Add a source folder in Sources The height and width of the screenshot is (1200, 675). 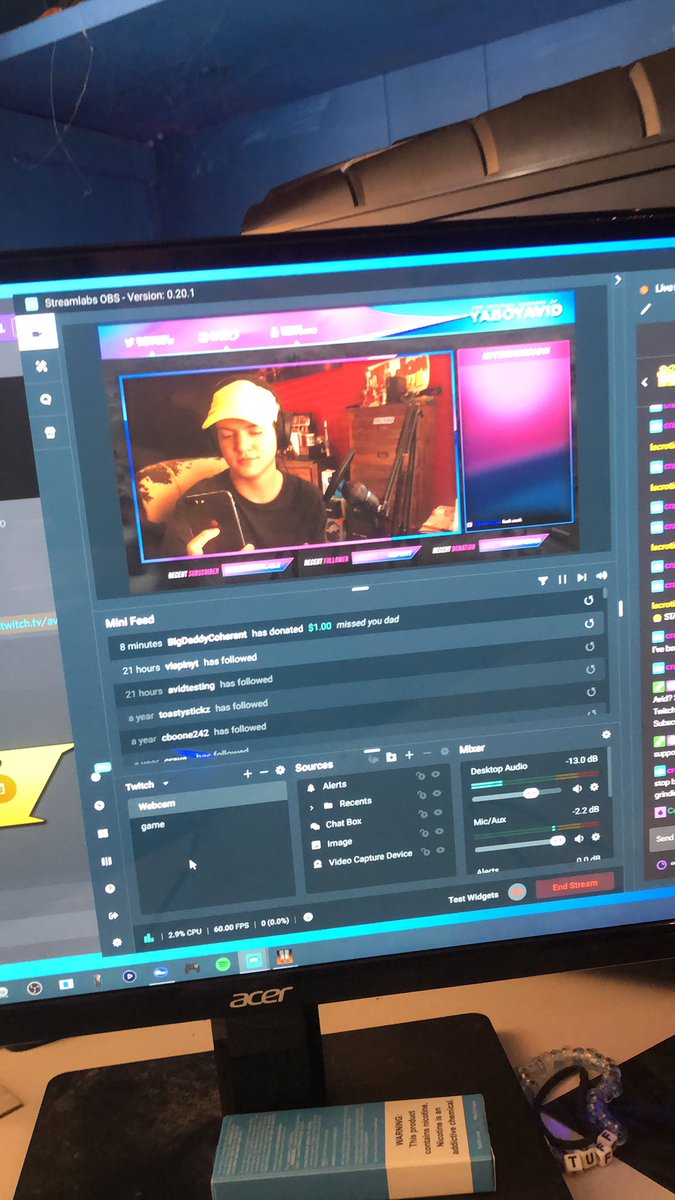(391, 757)
